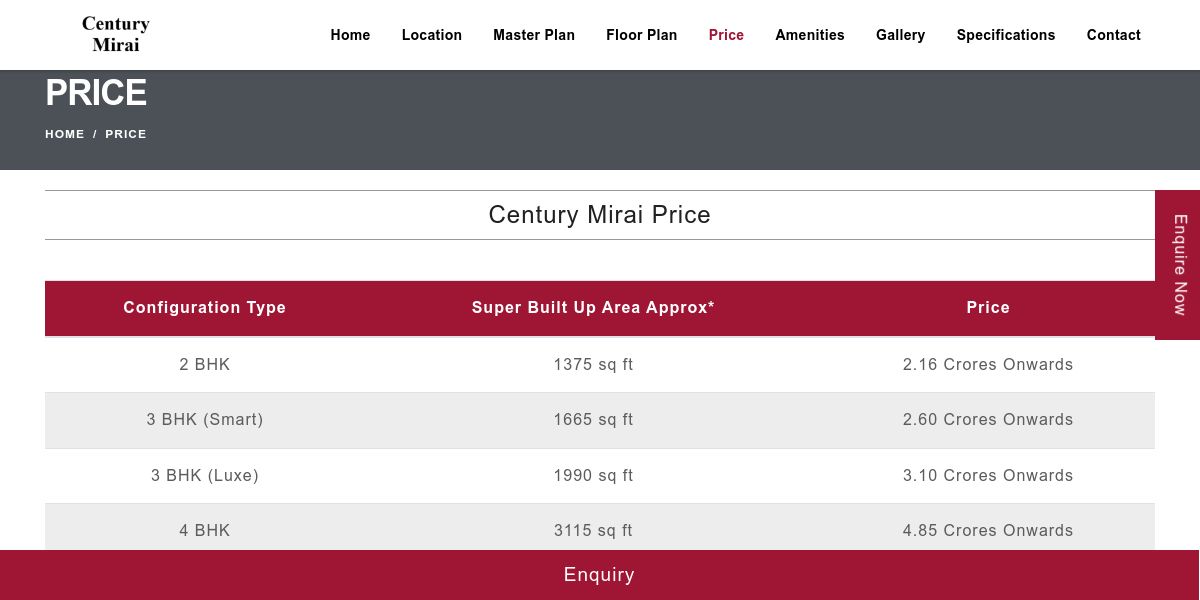The width and height of the screenshot is (1200, 600).
Task: Select the Price nav item
Action: tap(726, 35)
